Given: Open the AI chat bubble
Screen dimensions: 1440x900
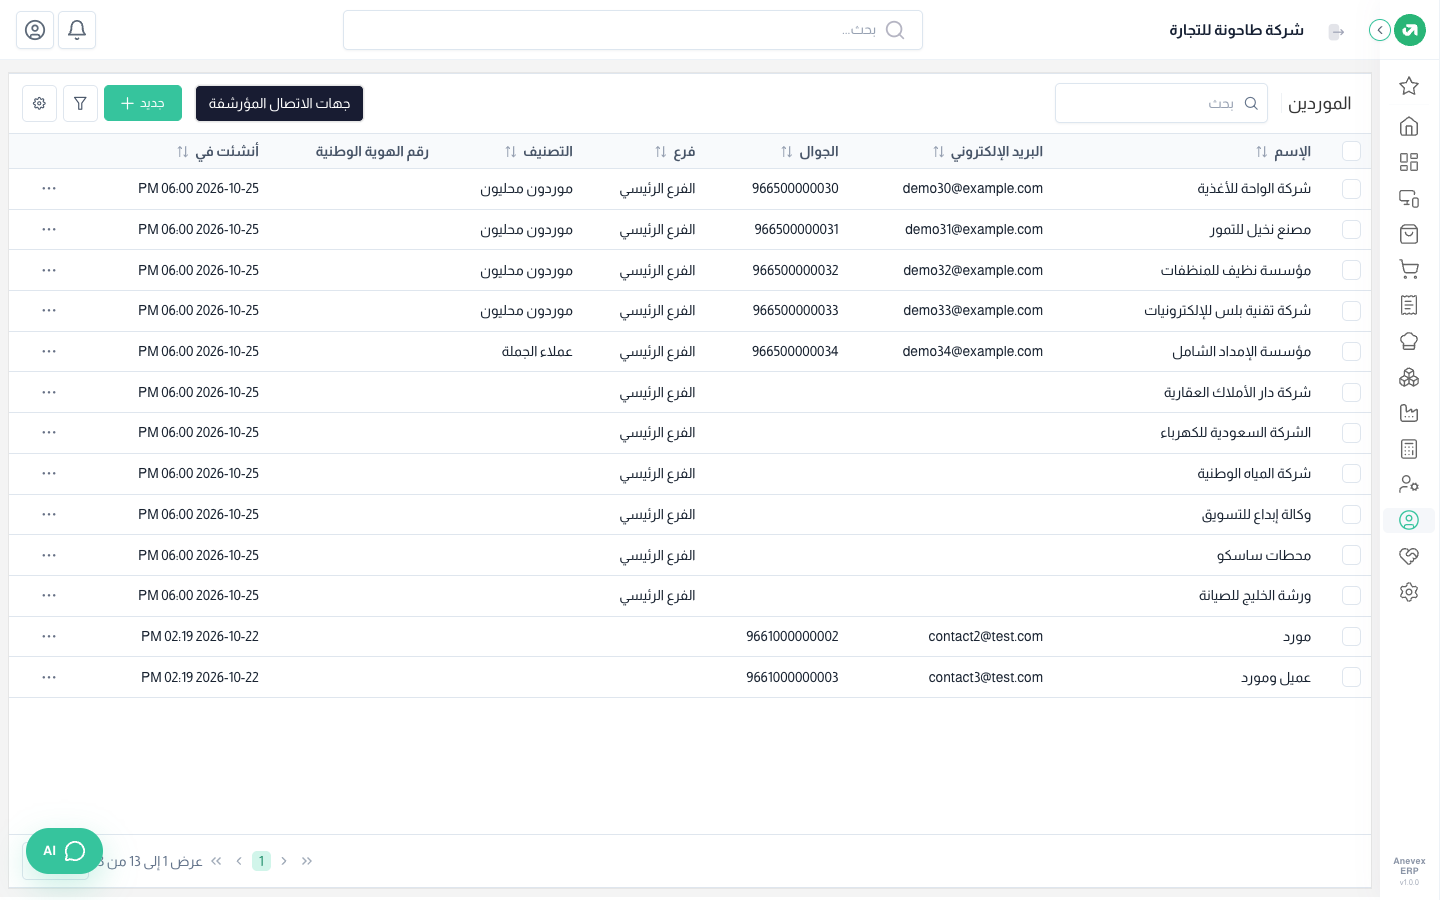Looking at the screenshot, I should tap(65, 851).
